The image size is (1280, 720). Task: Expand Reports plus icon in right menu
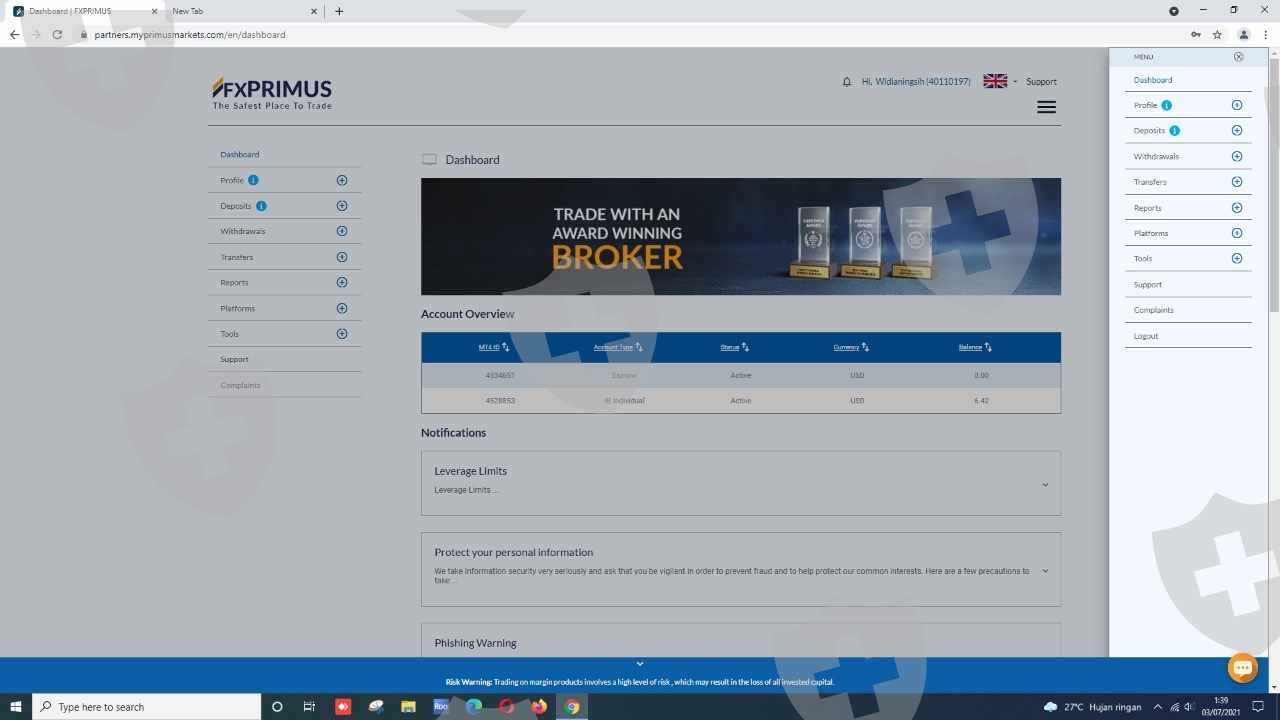pos(1236,208)
